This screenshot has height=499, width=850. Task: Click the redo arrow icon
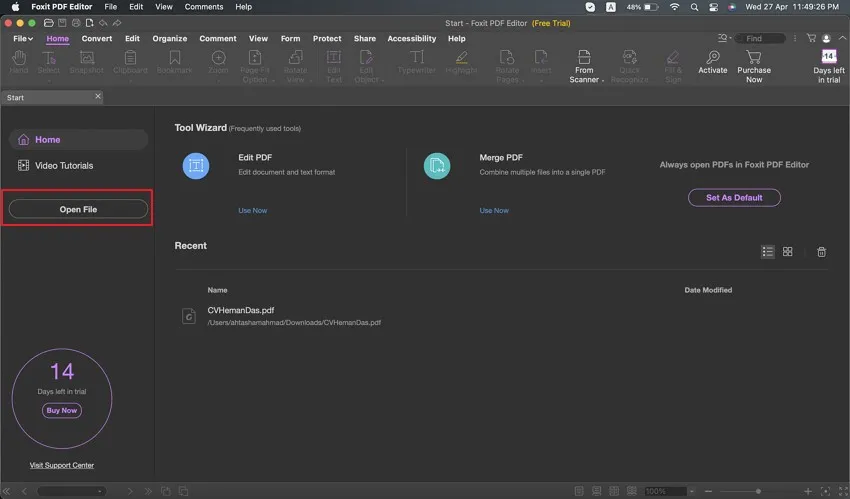(x=117, y=23)
